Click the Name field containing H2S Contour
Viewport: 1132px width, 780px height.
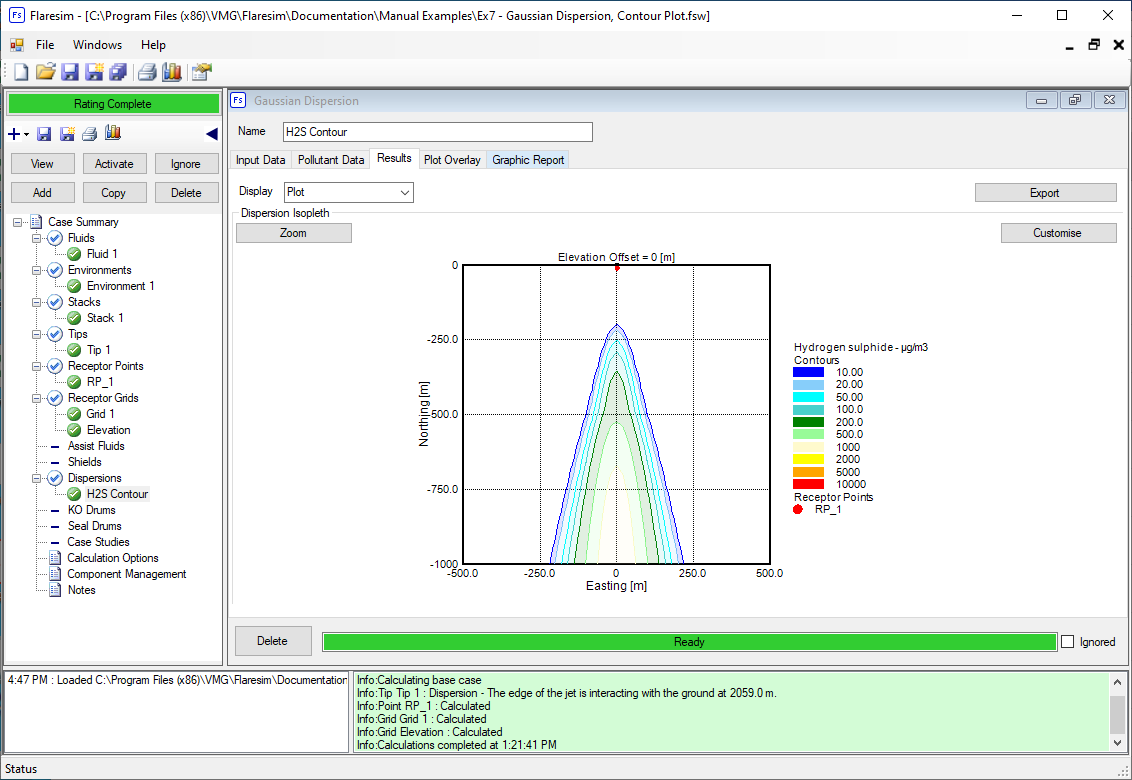pyautogui.click(x=437, y=131)
